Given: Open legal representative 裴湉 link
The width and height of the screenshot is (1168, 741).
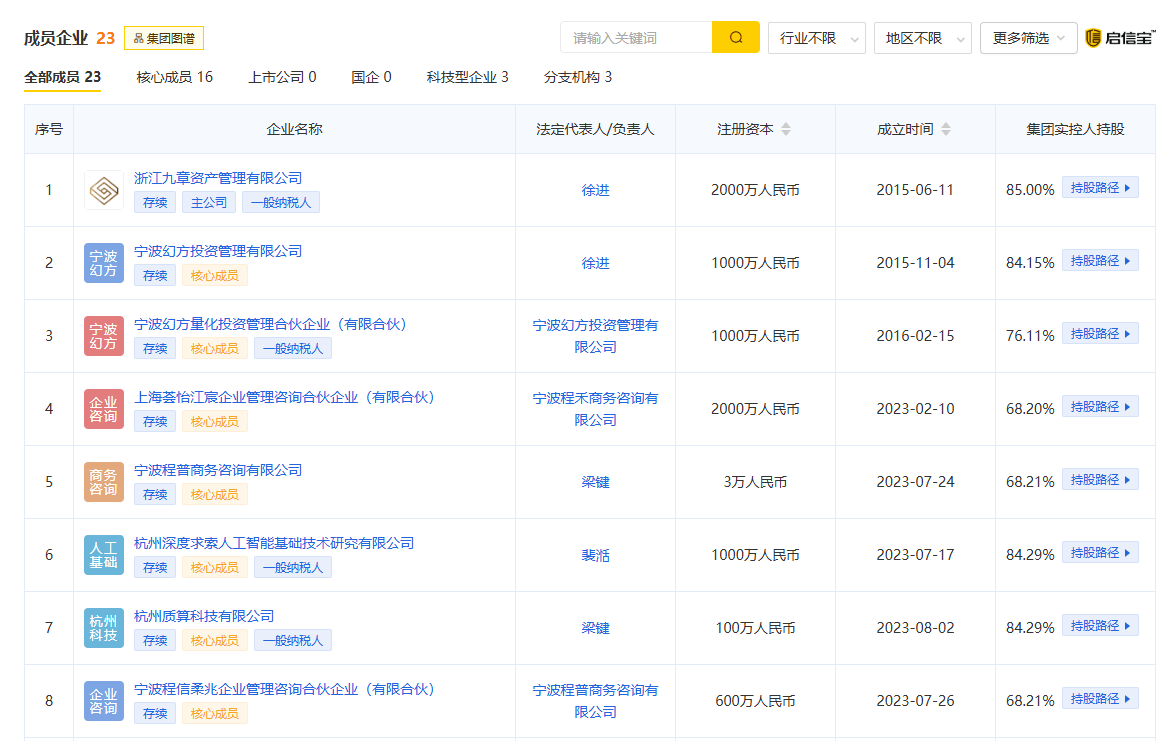Looking at the screenshot, I should (595, 555).
